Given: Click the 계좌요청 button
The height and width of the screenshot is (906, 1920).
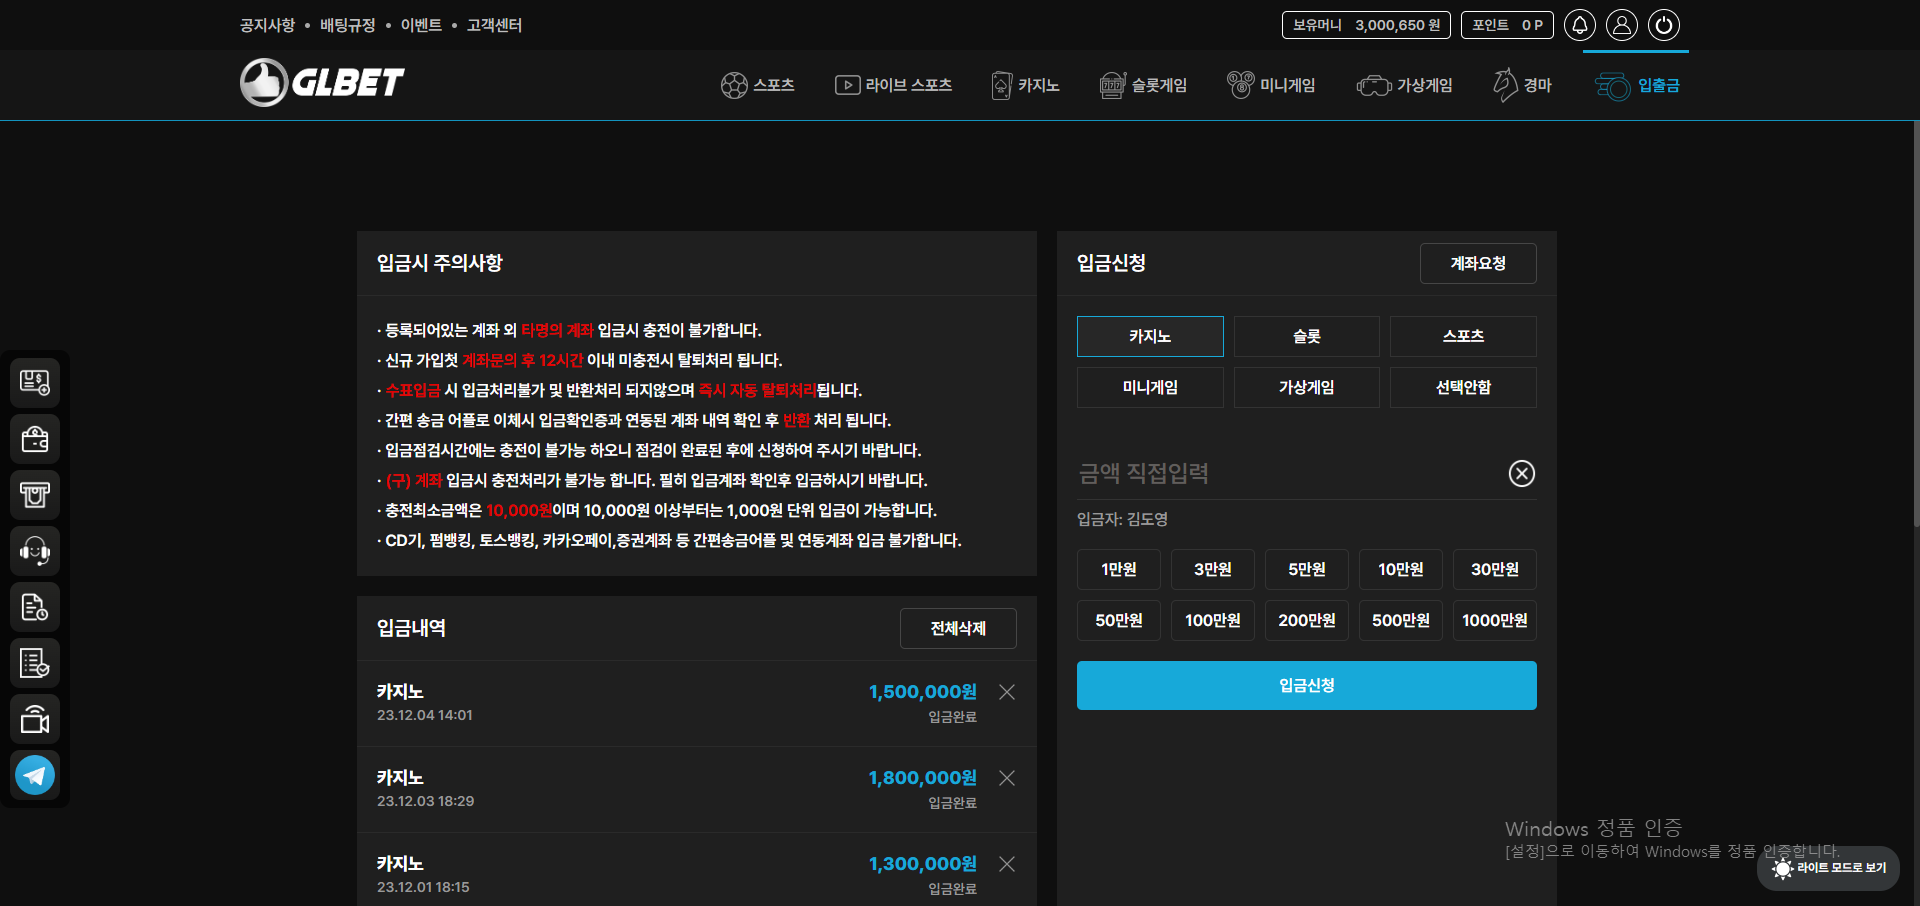Looking at the screenshot, I should 1478,264.
